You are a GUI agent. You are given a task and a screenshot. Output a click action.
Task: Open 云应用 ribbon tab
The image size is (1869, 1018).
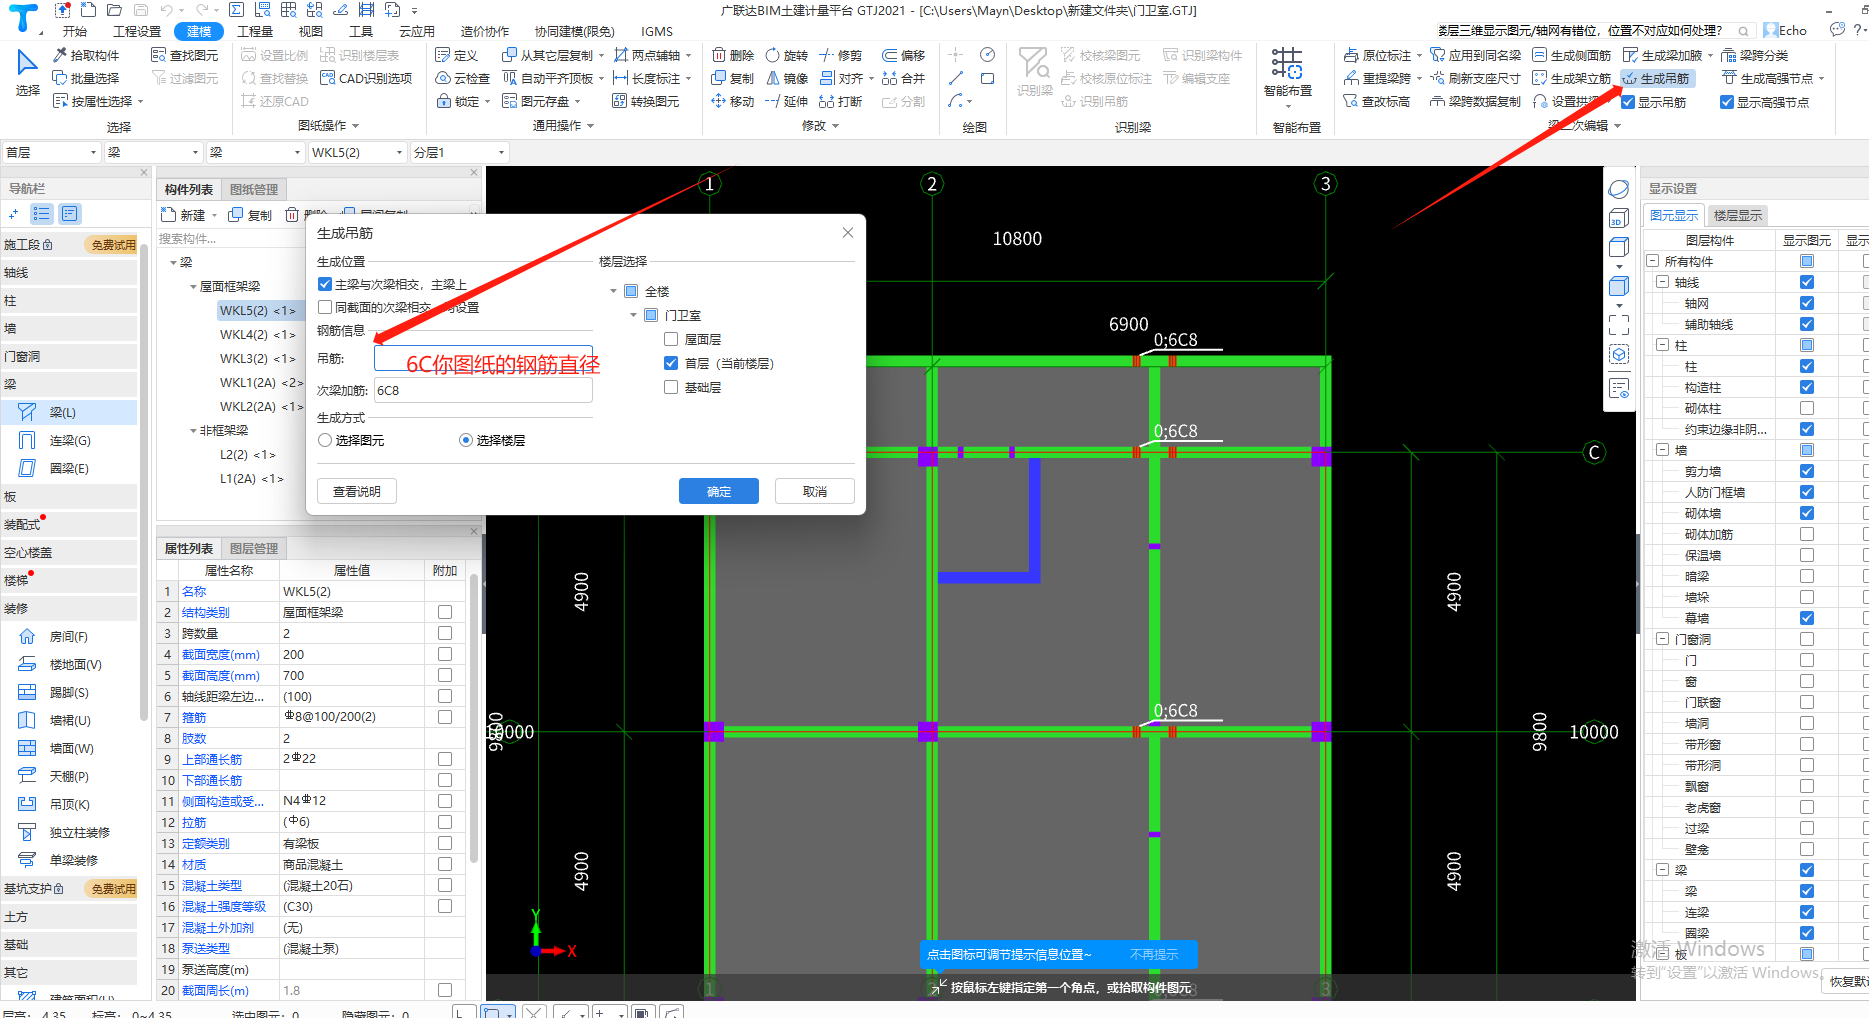417,31
